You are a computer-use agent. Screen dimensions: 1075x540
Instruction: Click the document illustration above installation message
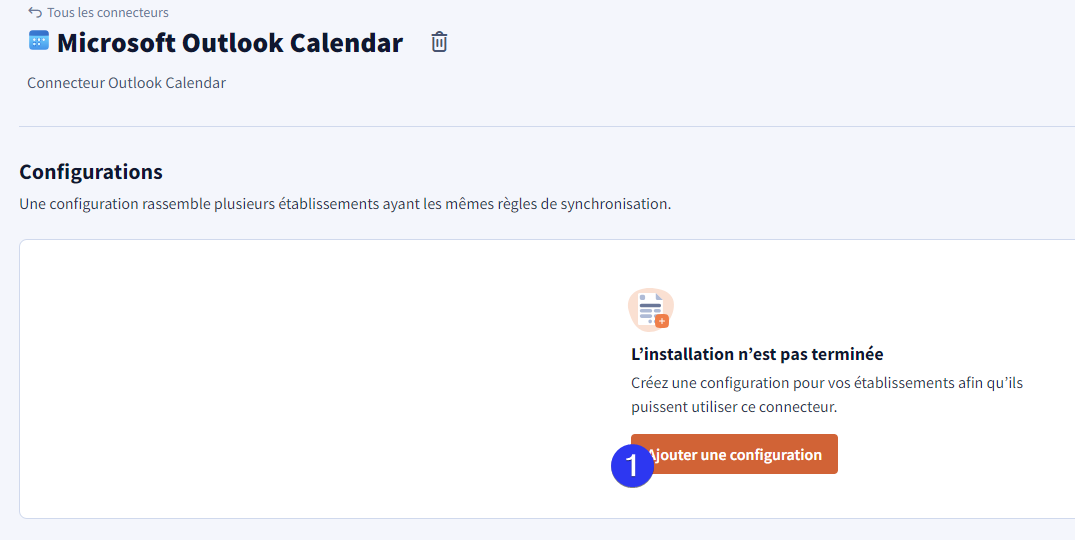coord(651,310)
